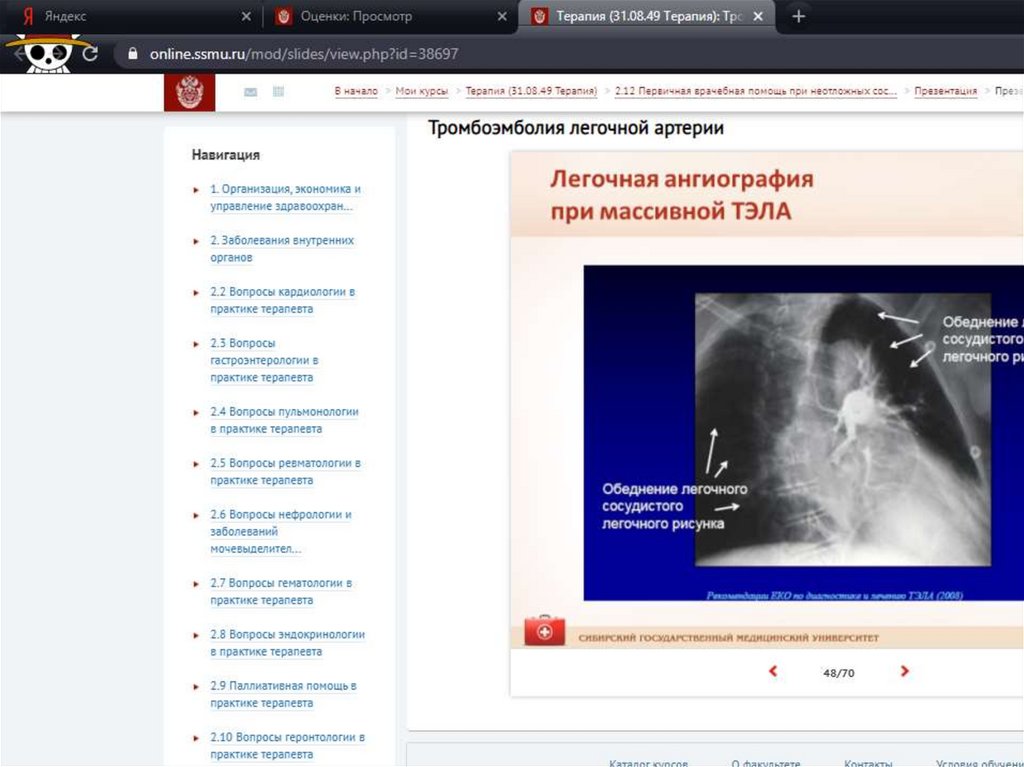Open 2.6 Вопросы нефрологии section
Image resolution: width=1024 pixels, height=767 pixels.
click(281, 532)
